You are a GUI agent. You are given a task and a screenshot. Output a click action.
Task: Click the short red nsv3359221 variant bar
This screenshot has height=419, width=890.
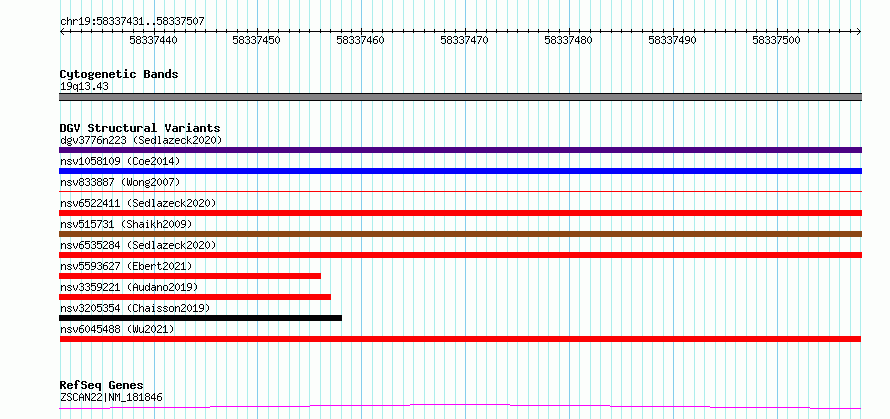coord(195,297)
